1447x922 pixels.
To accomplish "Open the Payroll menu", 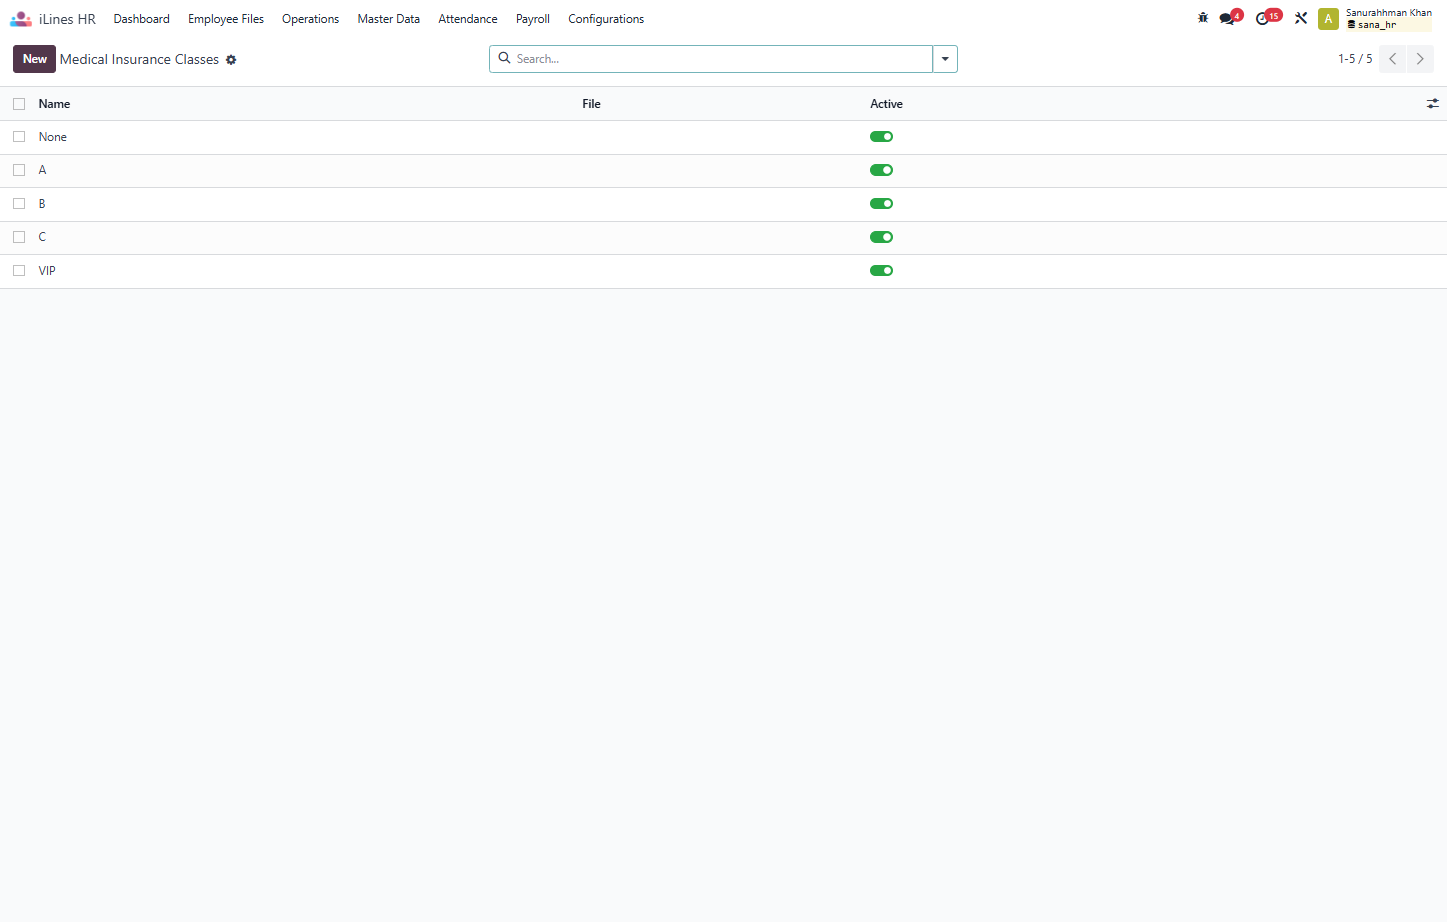I will [x=533, y=19].
